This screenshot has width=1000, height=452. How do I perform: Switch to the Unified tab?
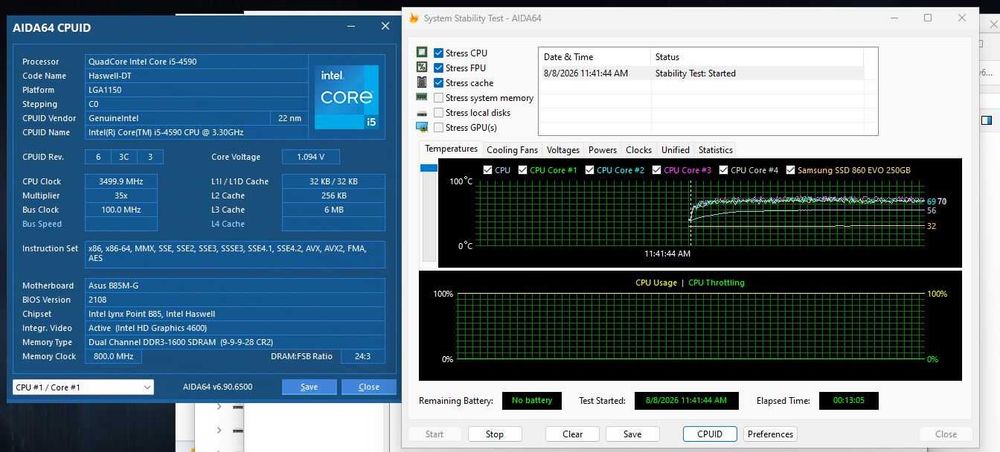675,150
